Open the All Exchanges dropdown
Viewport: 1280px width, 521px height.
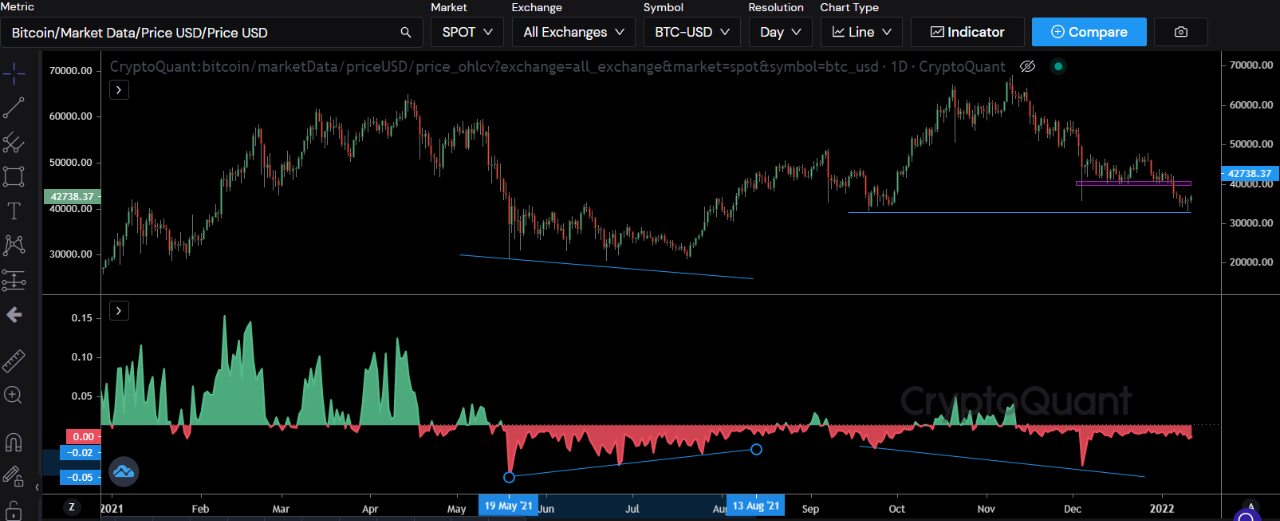tap(574, 32)
